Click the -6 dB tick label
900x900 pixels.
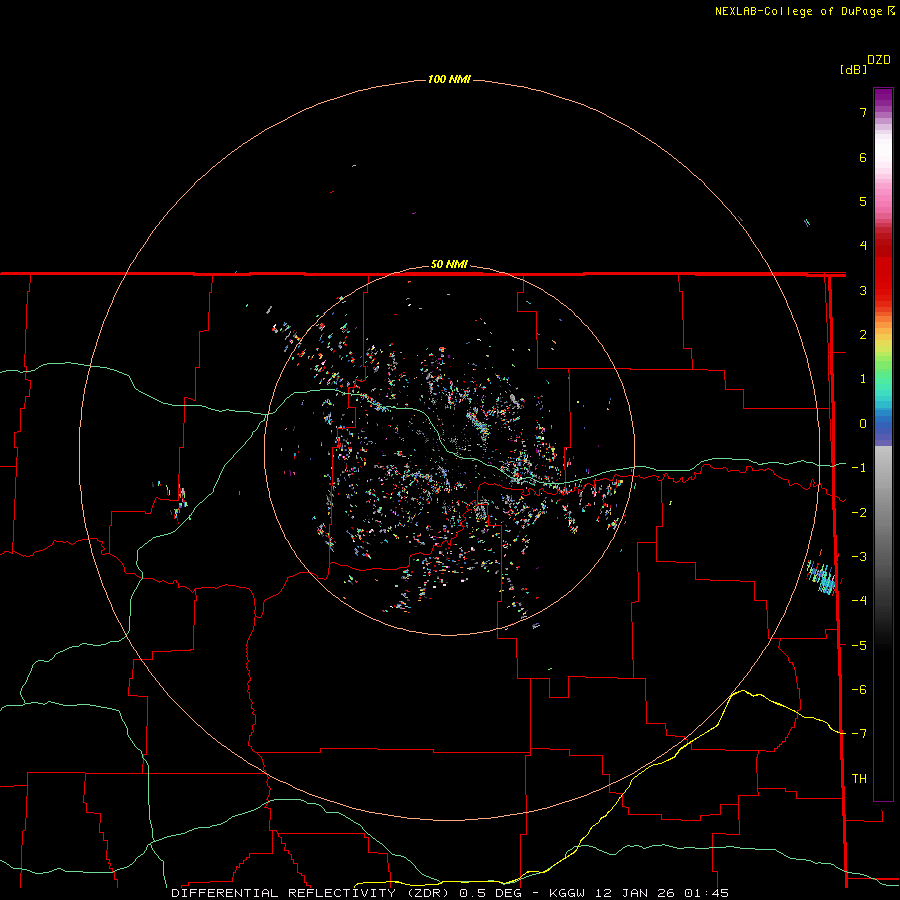coord(859,690)
